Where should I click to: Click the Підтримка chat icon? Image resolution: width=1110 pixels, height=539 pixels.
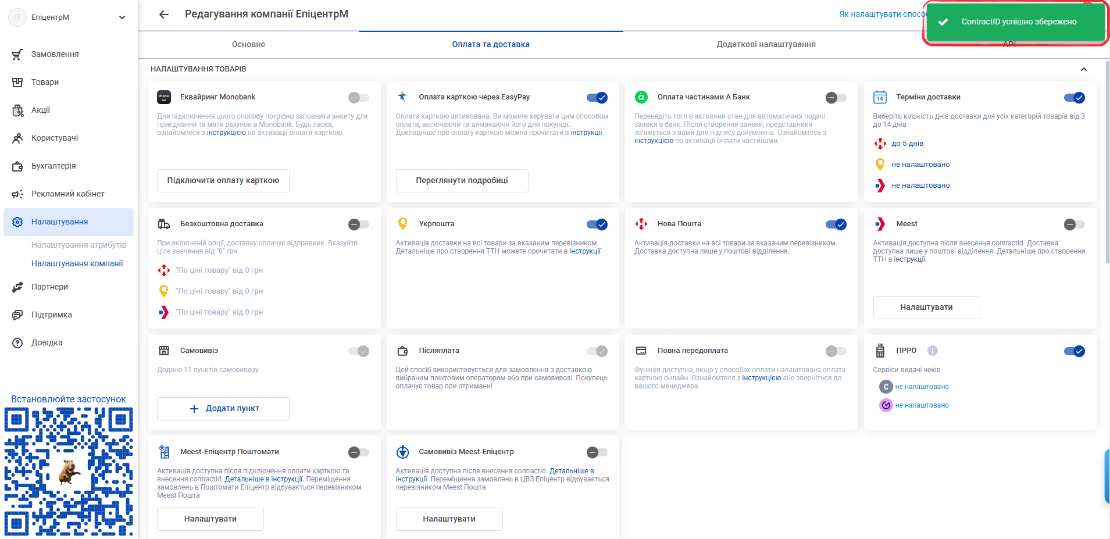point(18,314)
